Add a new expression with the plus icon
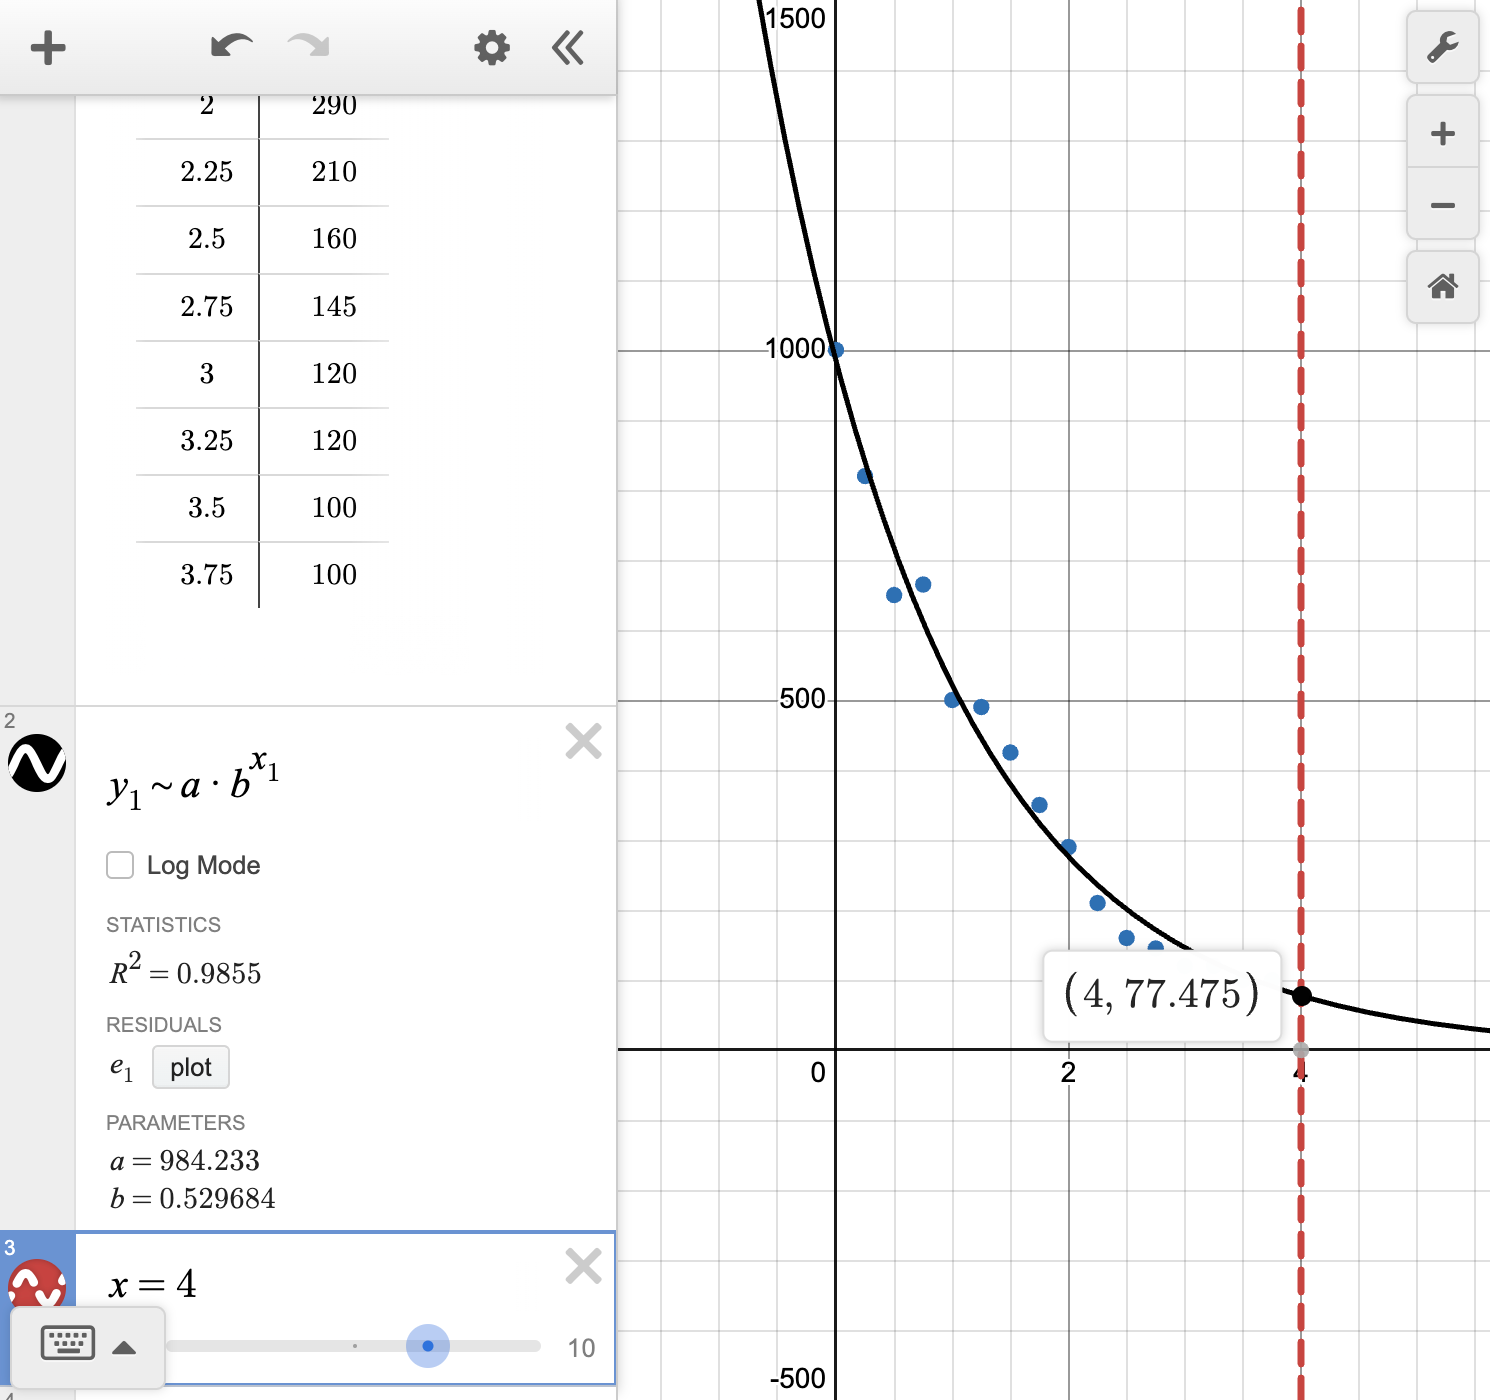Image resolution: width=1490 pixels, height=1400 pixels. tap(48, 47)
